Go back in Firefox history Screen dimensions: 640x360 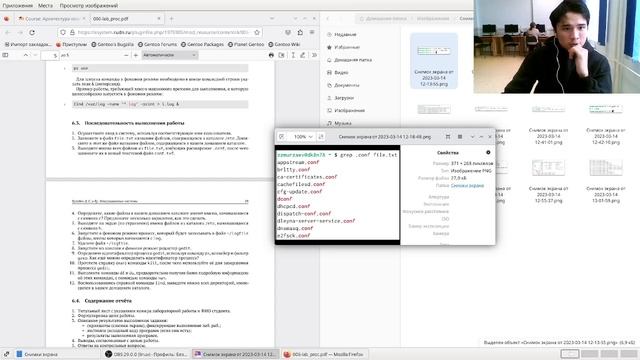pos(7,32)
